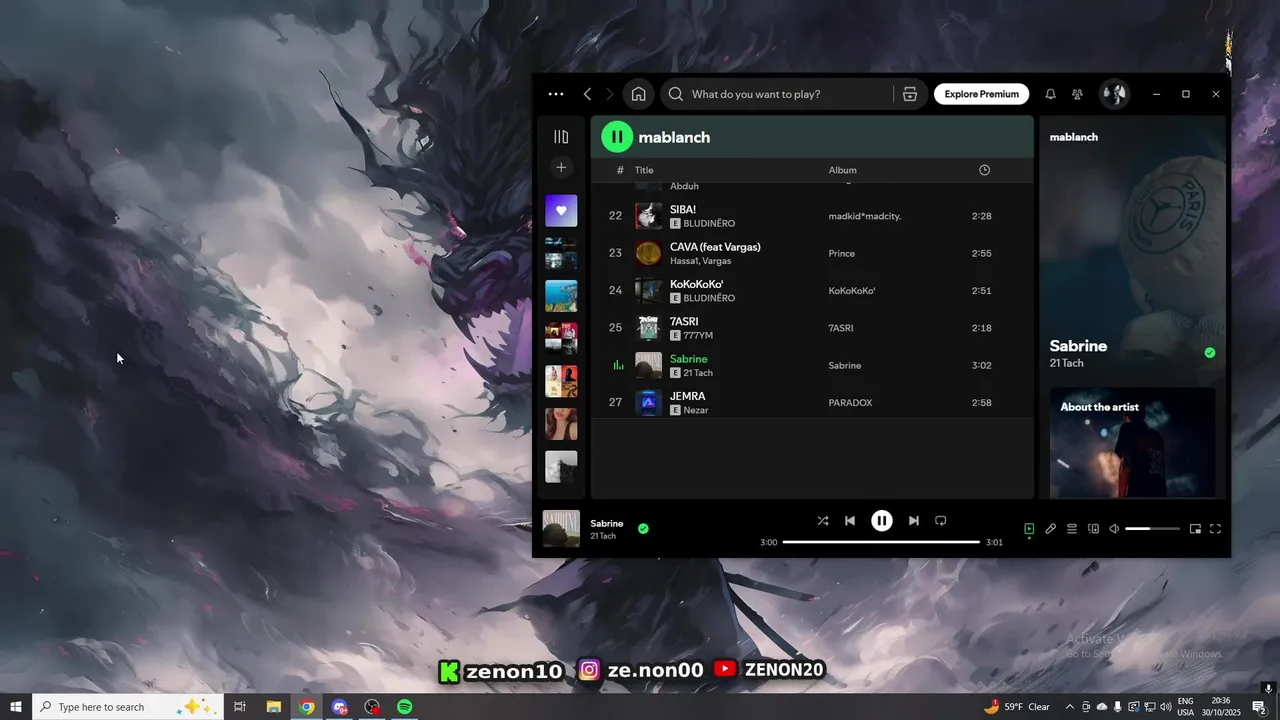The height and width of the screenshot is (720, 1280).
Task: Click the Windows taskbar search box
Action: pos(126,707)
